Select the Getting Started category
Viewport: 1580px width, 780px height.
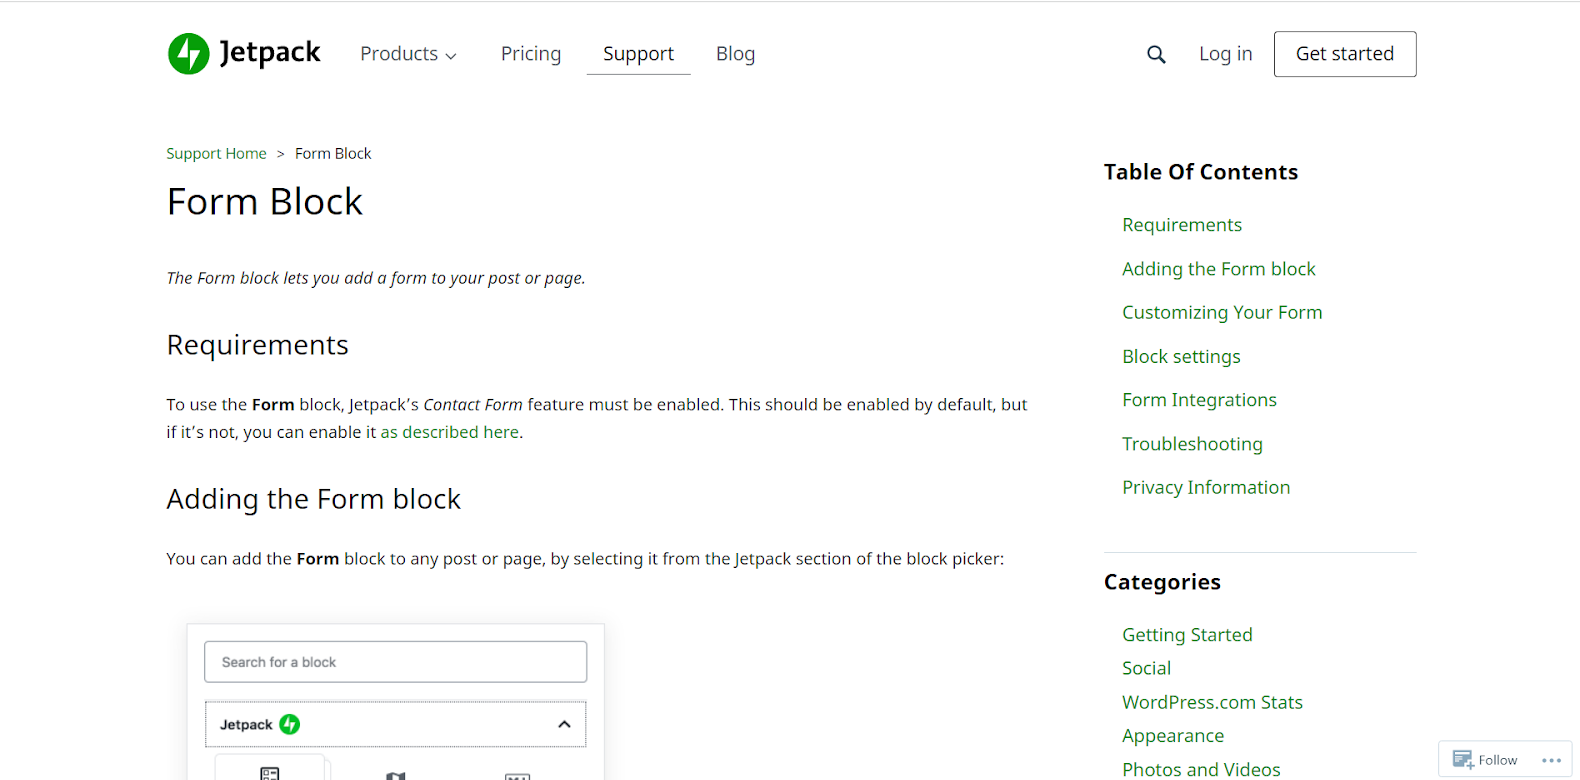(1187, 635)
